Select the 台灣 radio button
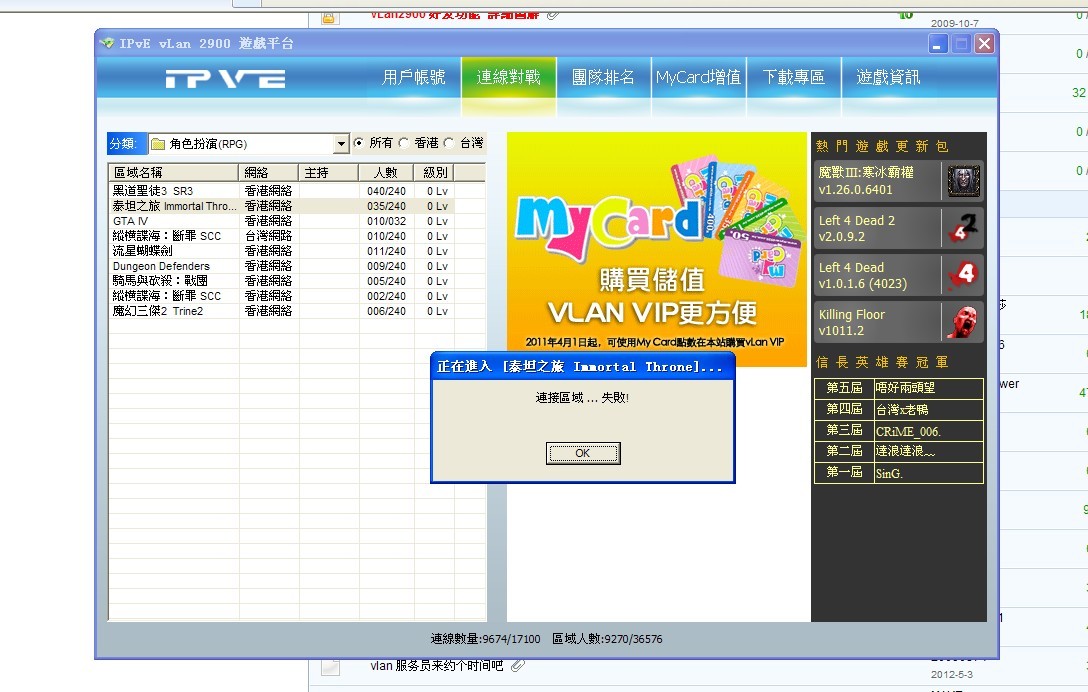This screenshot has height=692, width=1088. (449, 143)
